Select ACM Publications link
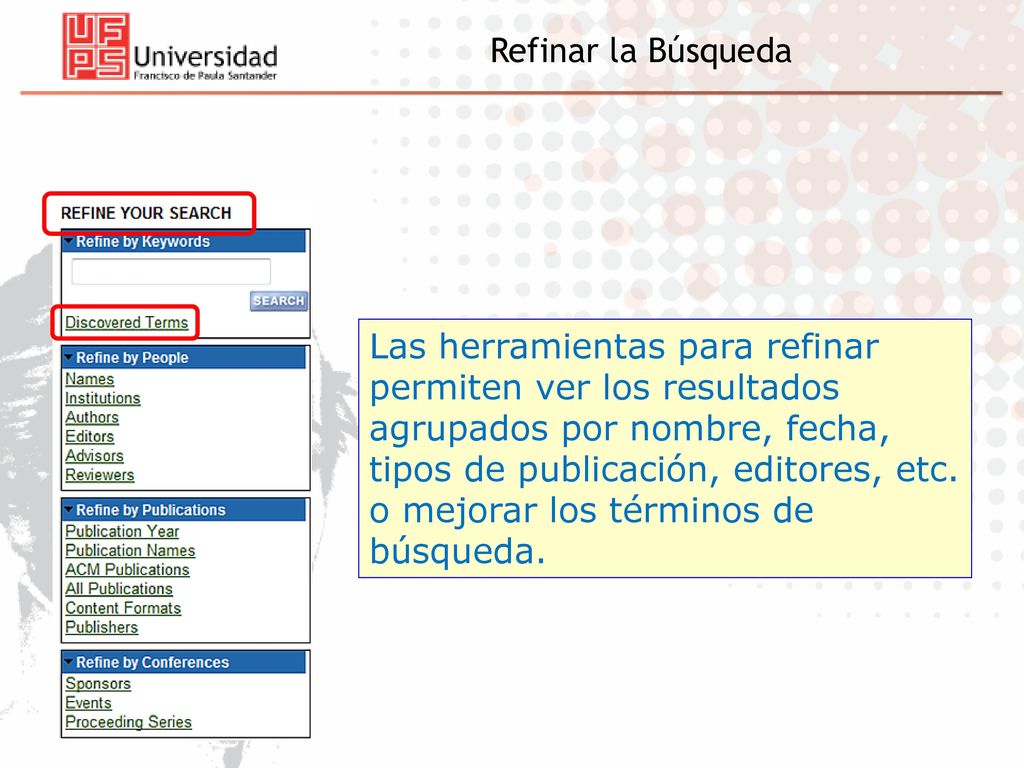This screenshot has width=1024, height=768. tap(127, 569)
